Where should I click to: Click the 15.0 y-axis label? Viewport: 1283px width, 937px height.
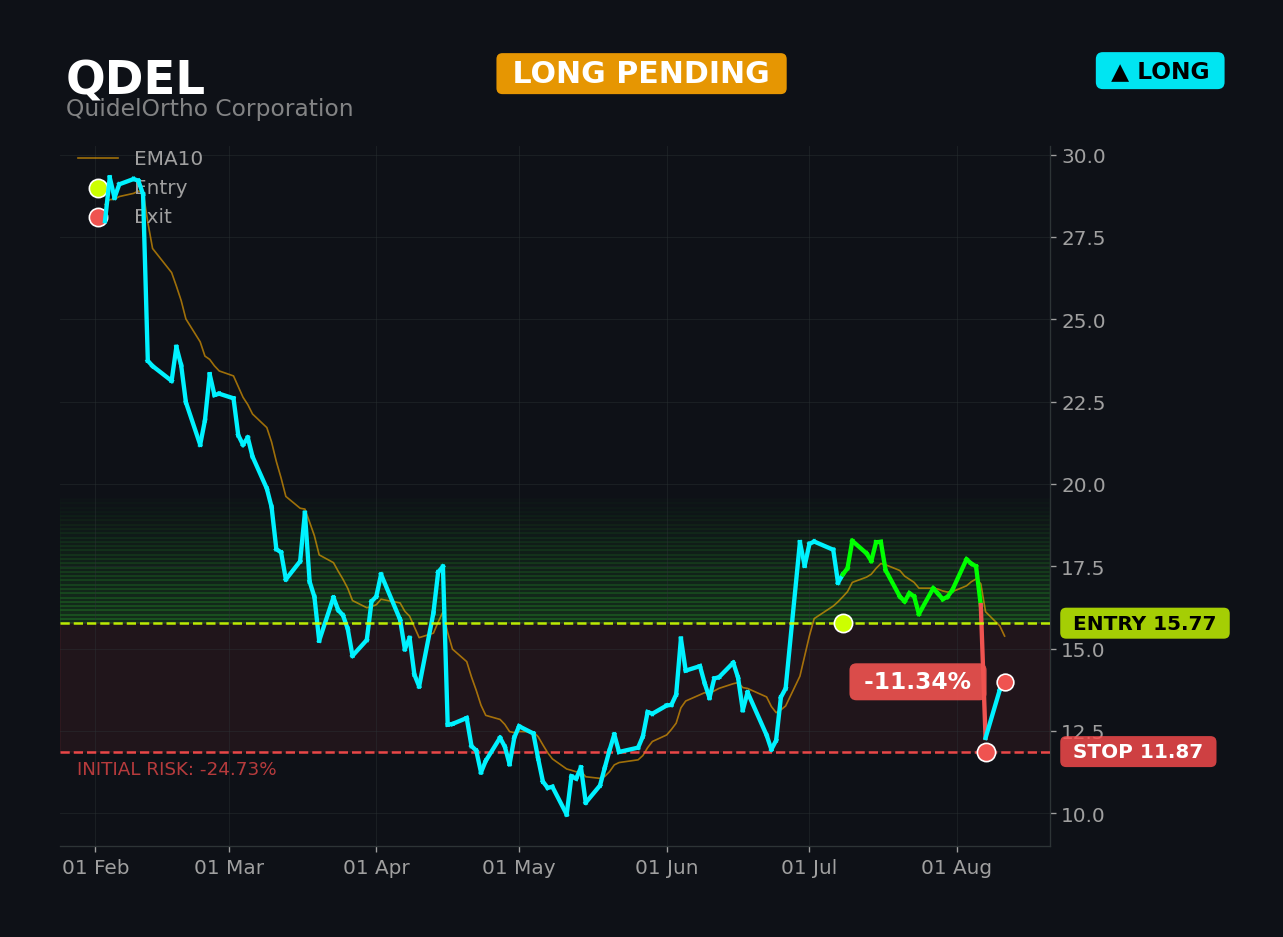point(1084,650)
